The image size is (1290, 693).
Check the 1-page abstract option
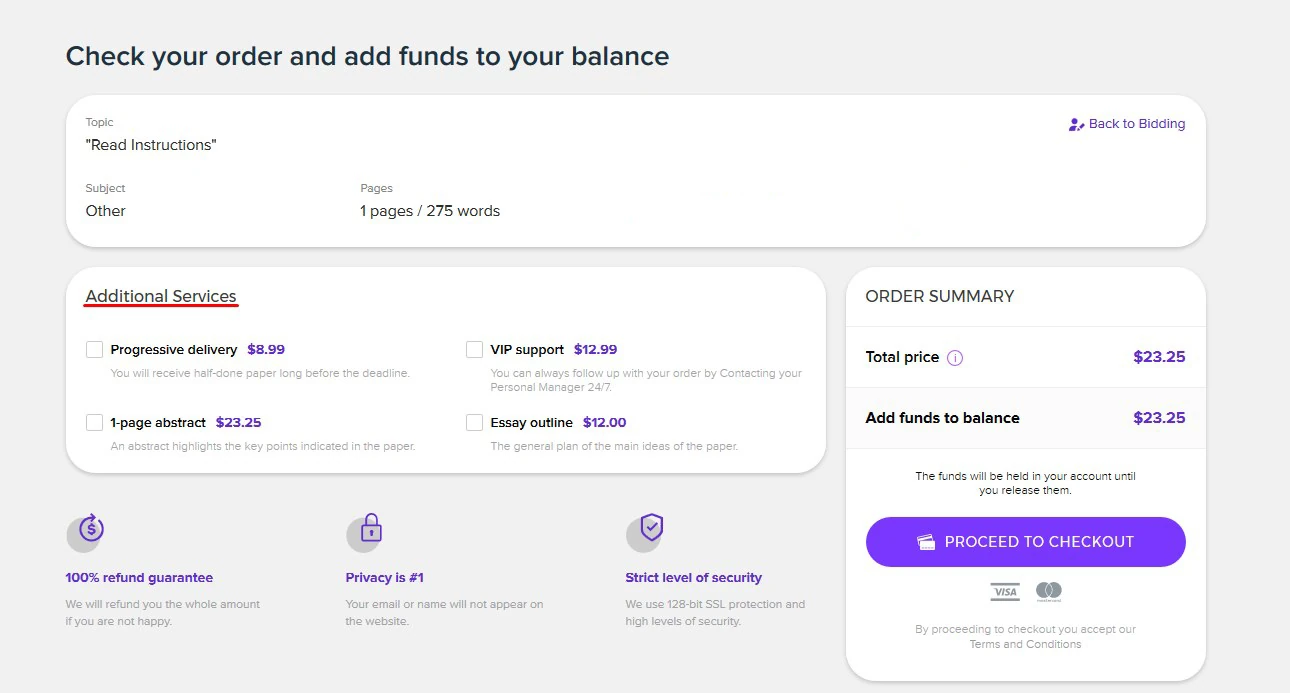[94, 422]
